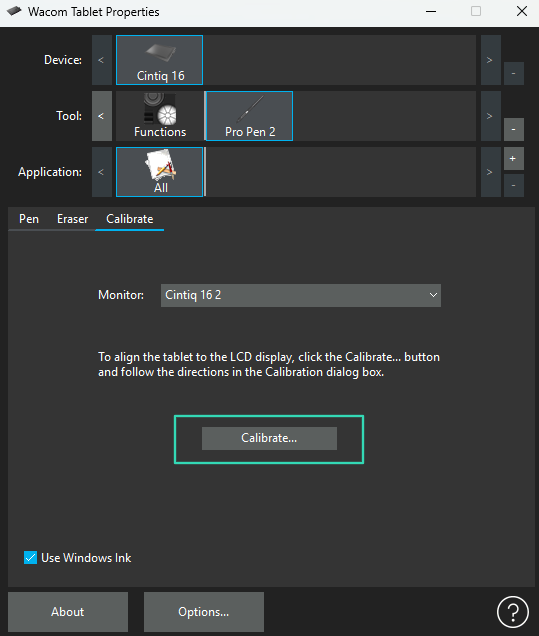This screenshot has width=539, height=636.
Task: Minimize the Wacom Tablet Properties window
Action: click(x=431, y=11)
